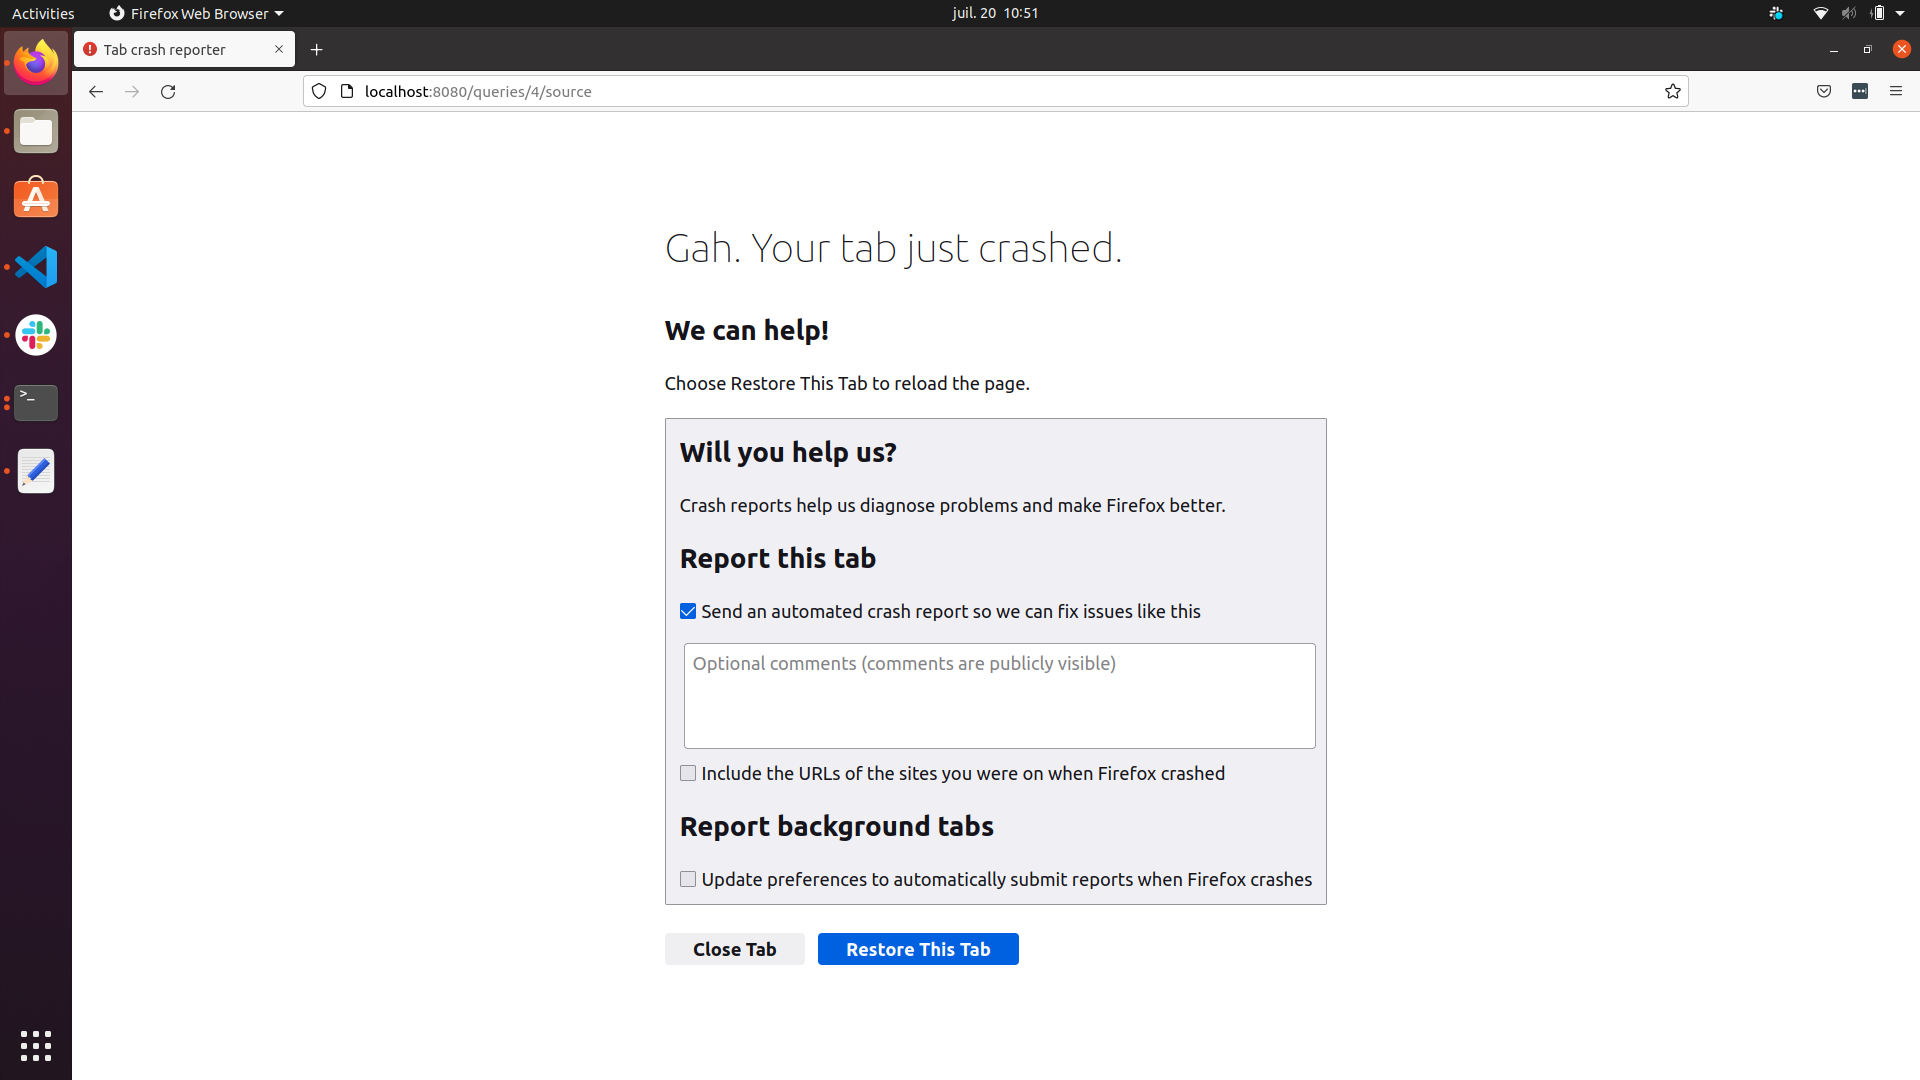The width and height of the screenshot is (1920, 1080).
Task: Click the optional comments text area
Action: pyautogui.click(x=1000, y=696)
